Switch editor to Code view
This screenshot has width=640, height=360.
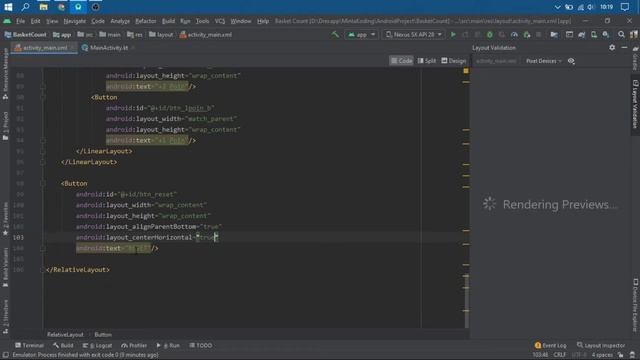(x=402, y=61)
